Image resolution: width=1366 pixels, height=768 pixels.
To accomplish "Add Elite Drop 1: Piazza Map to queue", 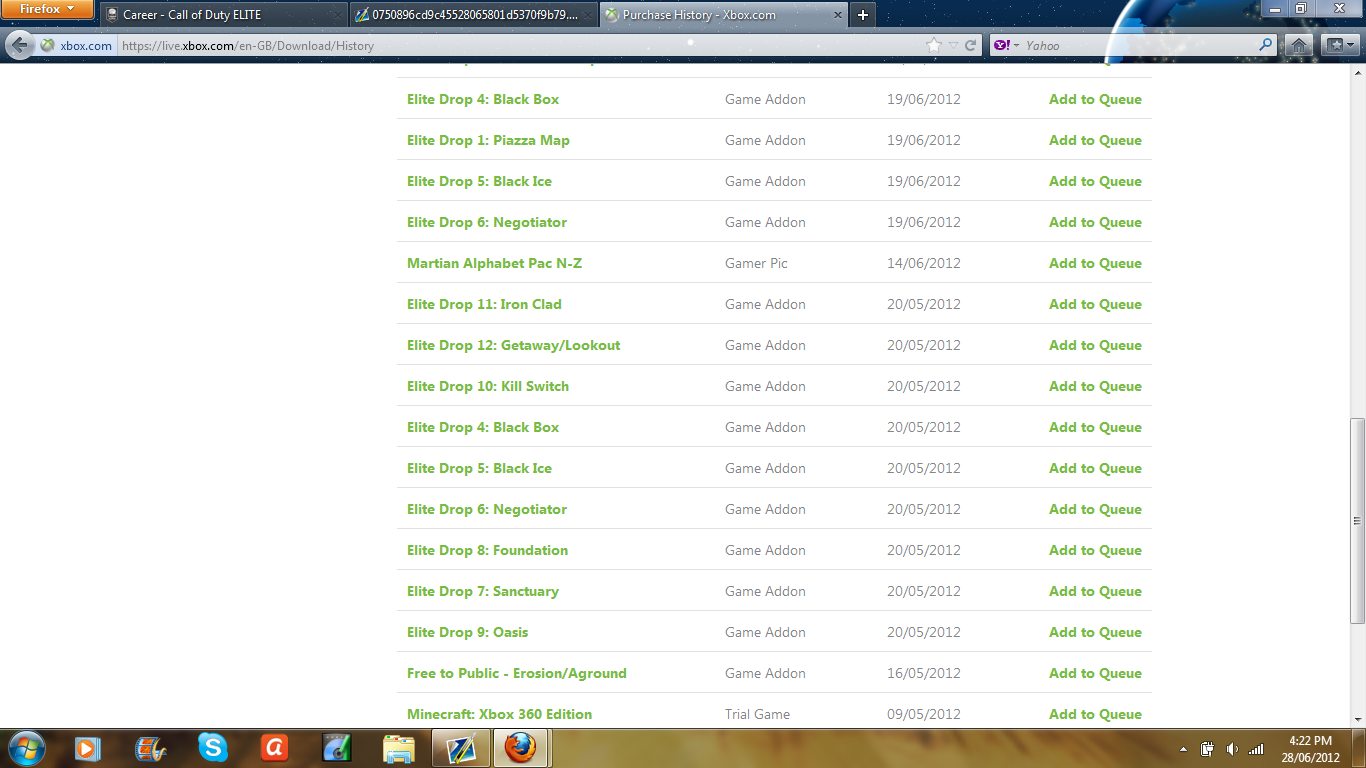I will tap(1095, 140).
